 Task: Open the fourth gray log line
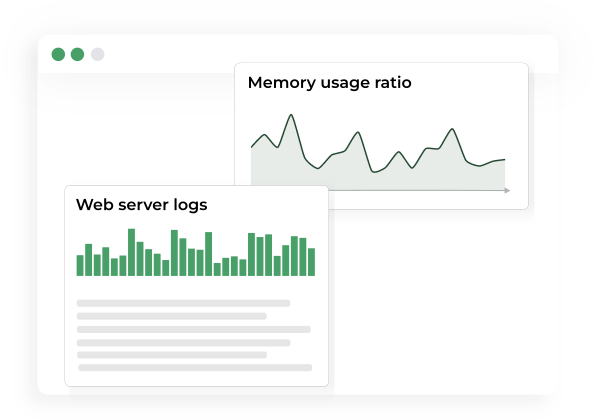[184, 343]
